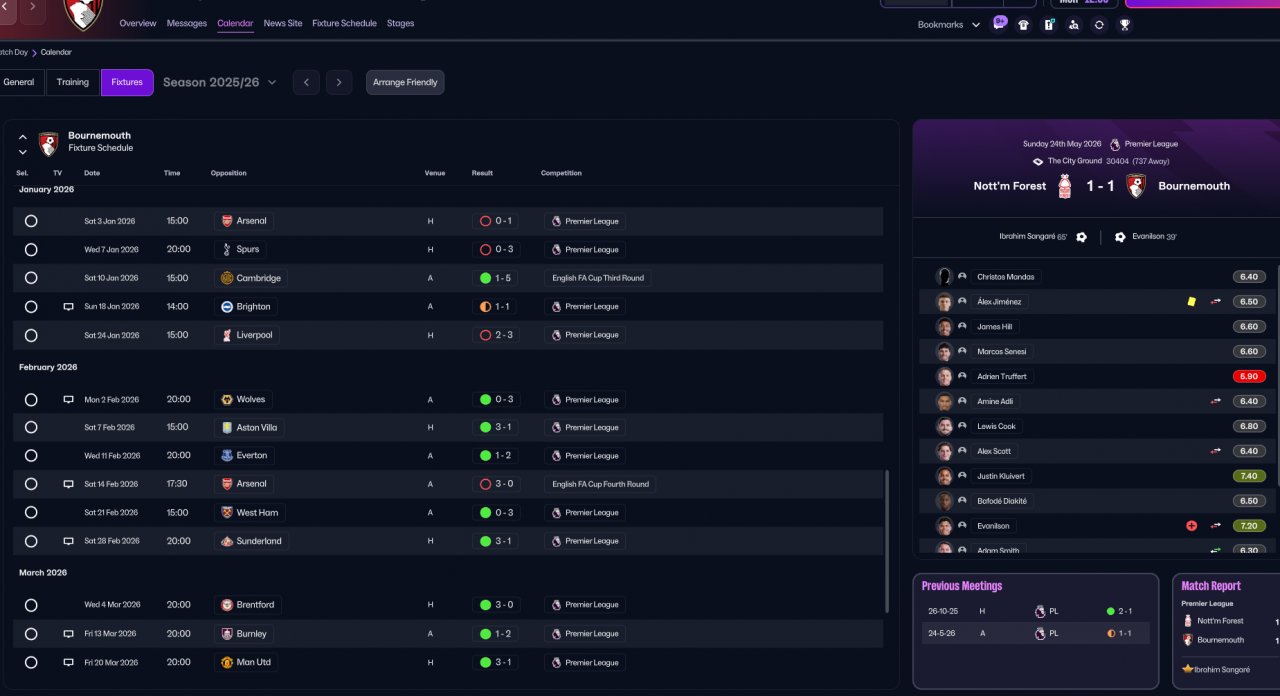
Task: Click Álex Jiménez yellow card icon
Action: 1191,301
